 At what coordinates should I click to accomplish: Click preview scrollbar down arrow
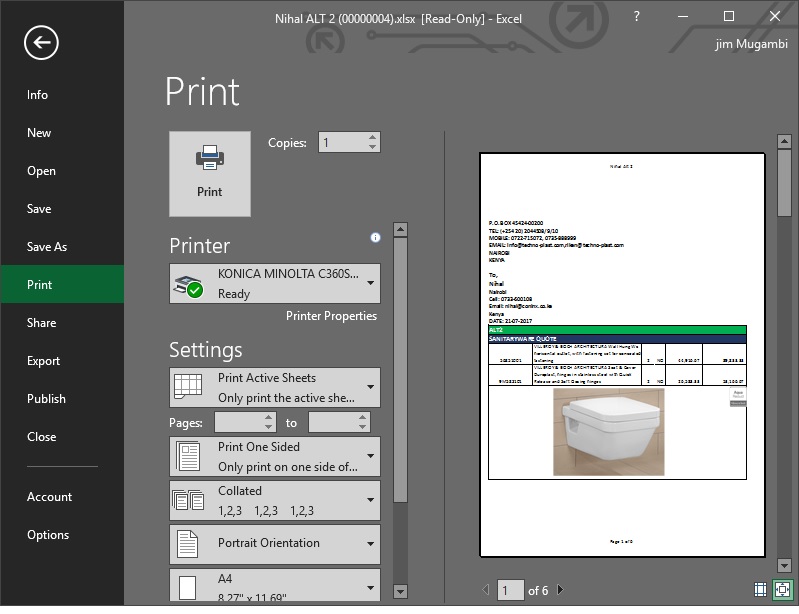point(784,565)
